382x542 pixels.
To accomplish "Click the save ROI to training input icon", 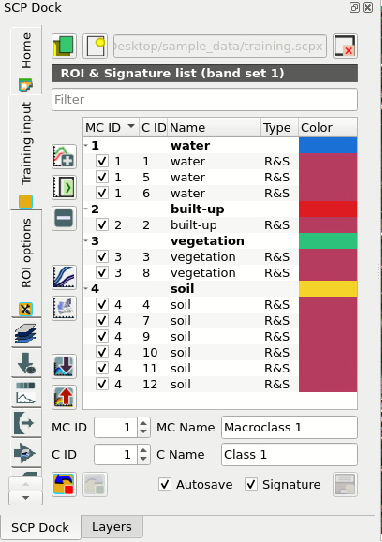I will (x=64, y=485).
